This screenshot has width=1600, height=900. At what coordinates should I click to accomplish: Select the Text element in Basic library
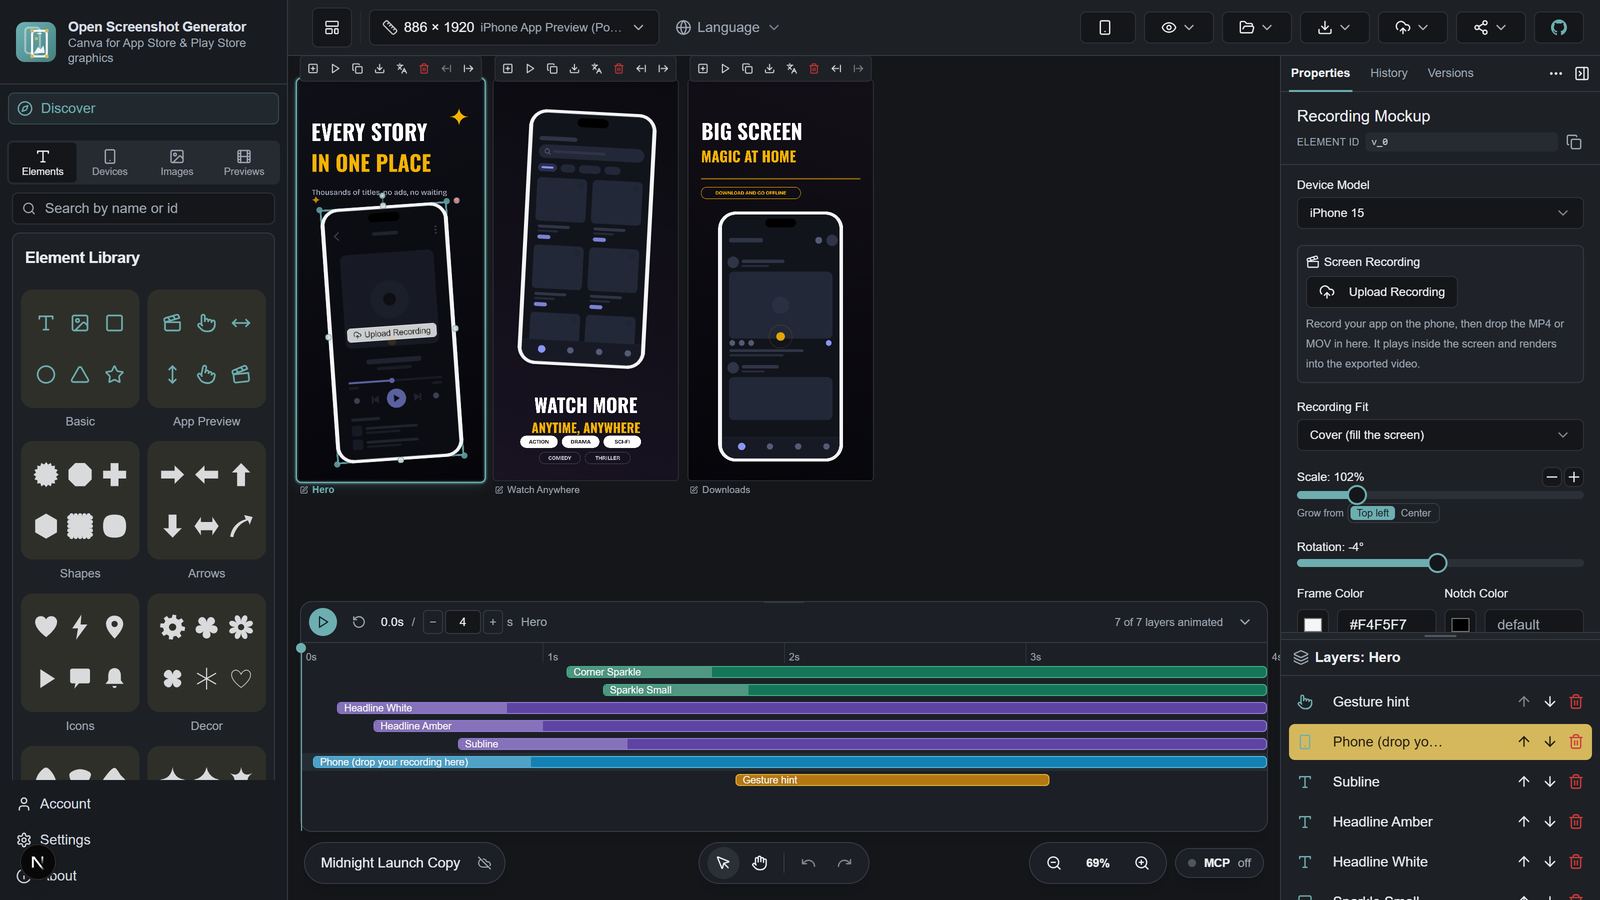click(46, 323)
